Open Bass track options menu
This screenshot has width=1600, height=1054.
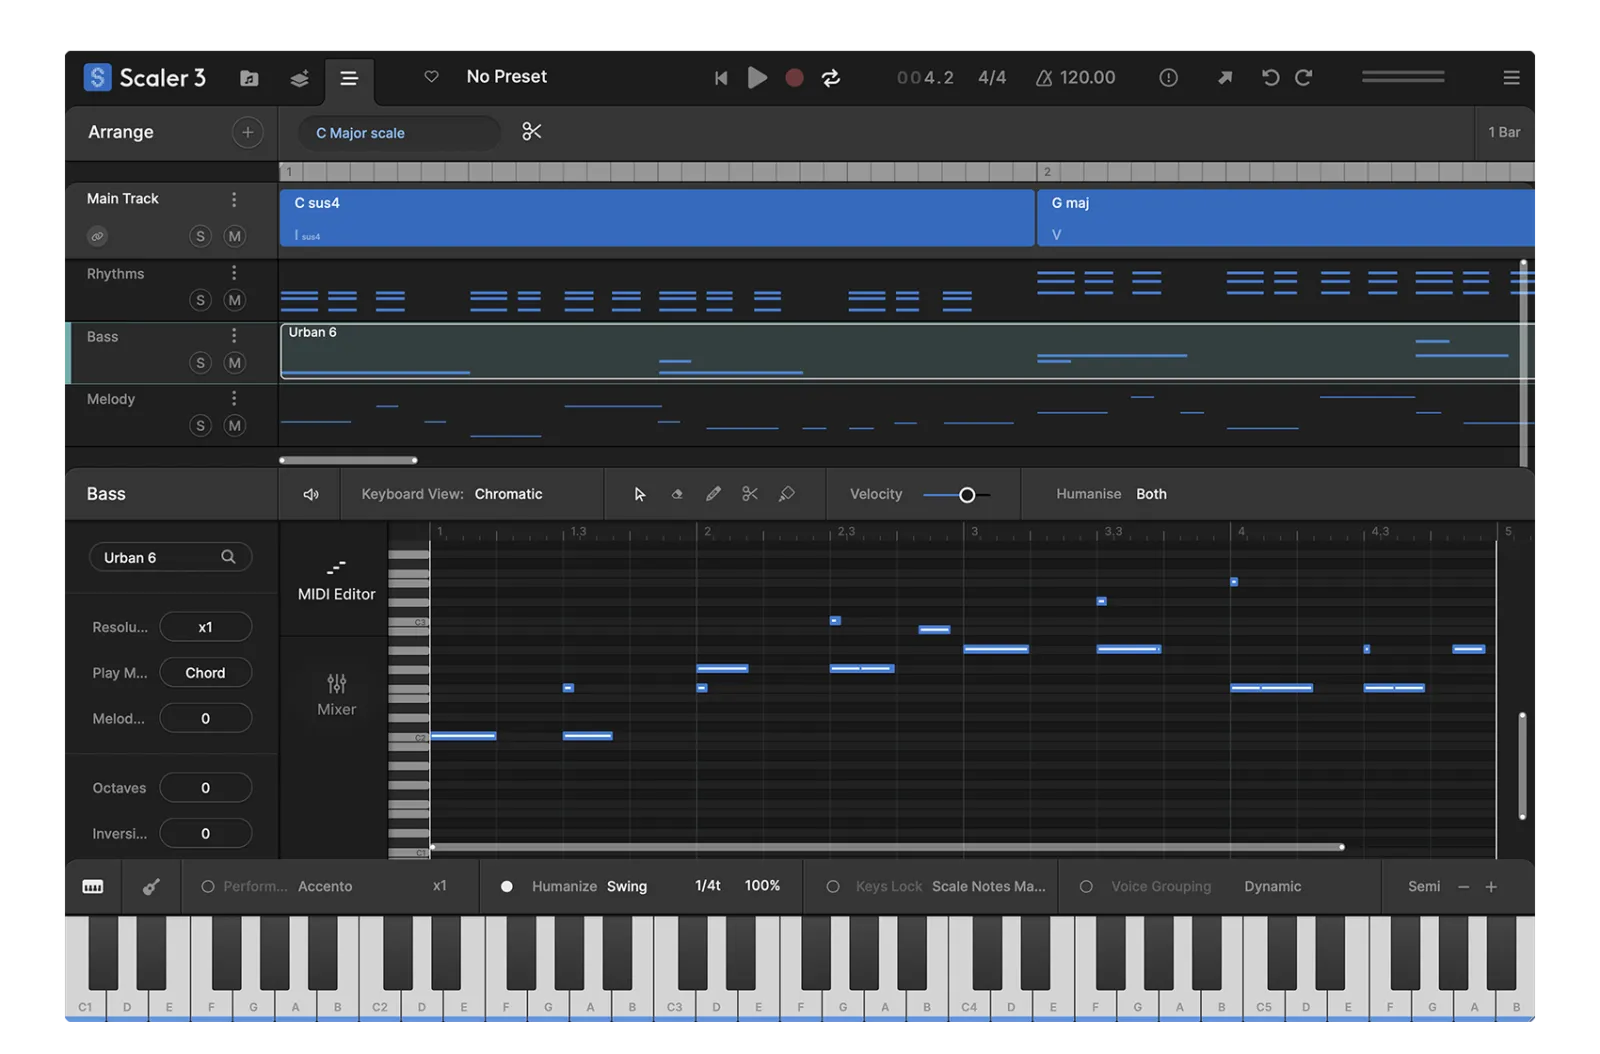[234, 336]
